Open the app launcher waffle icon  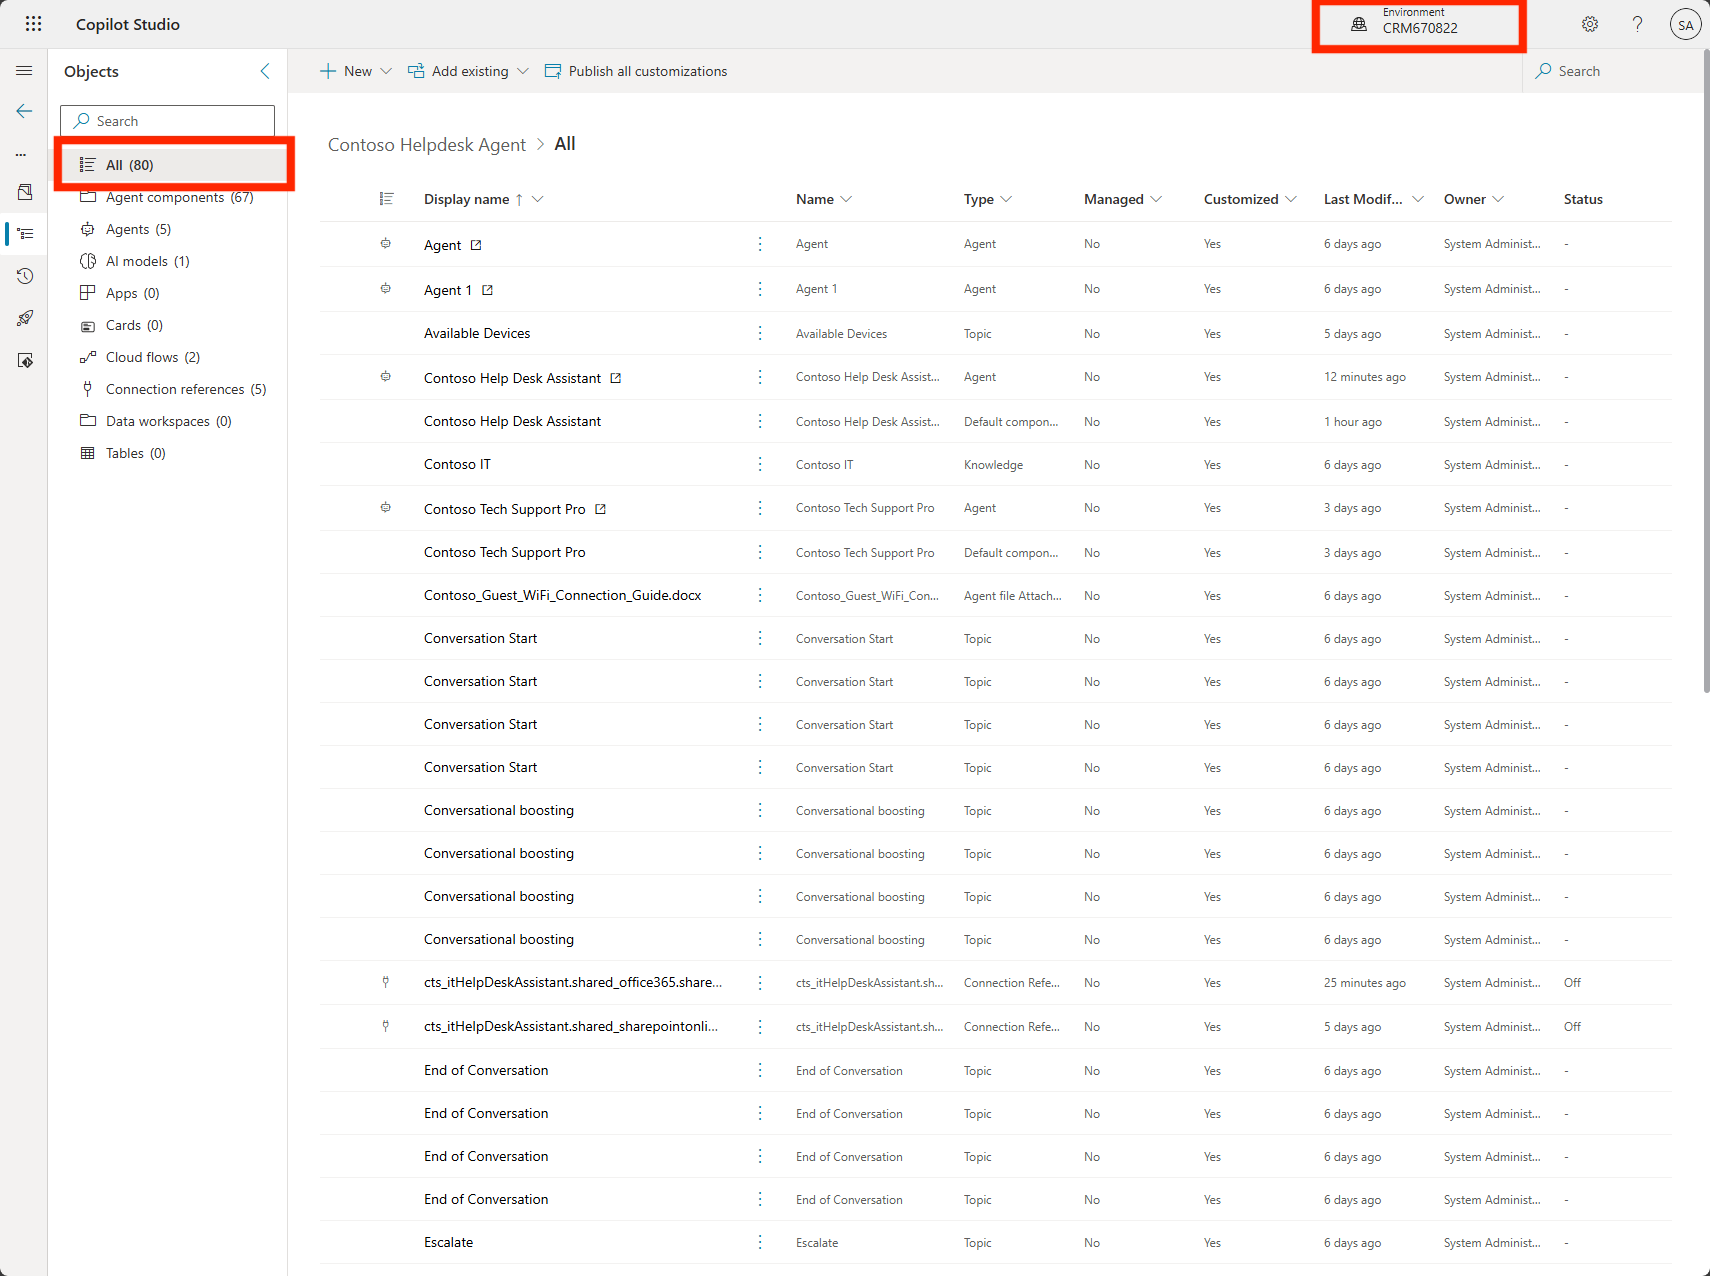(33, 24)
